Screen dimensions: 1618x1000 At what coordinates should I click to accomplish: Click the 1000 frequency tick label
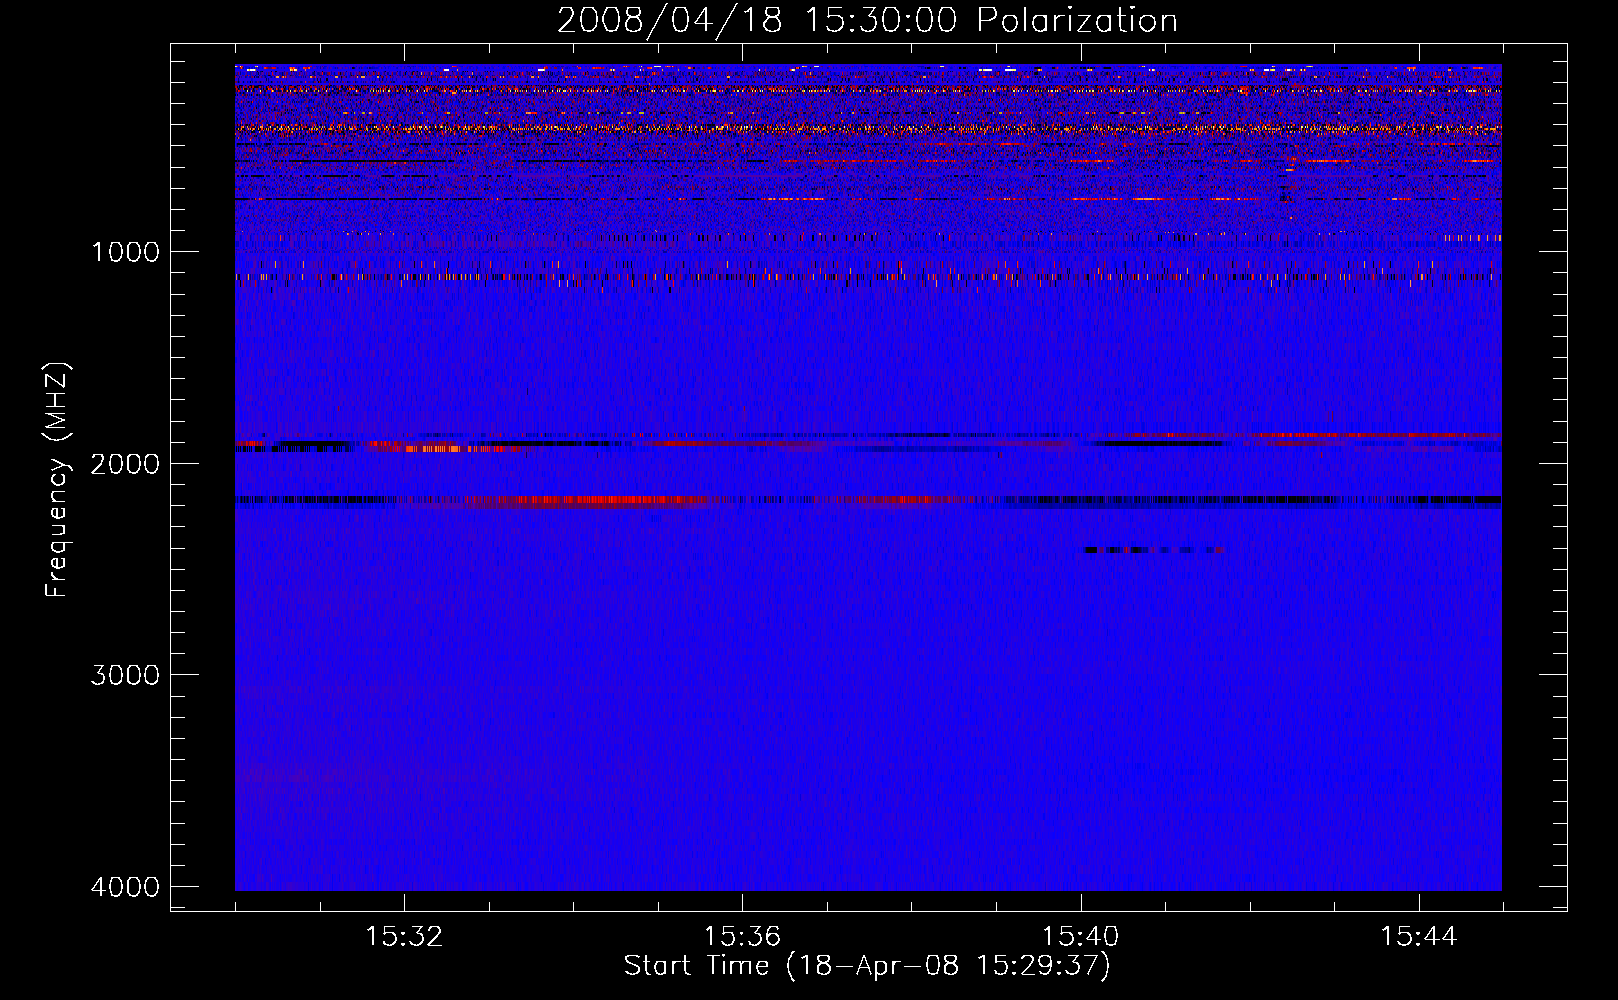pos(125,252)
